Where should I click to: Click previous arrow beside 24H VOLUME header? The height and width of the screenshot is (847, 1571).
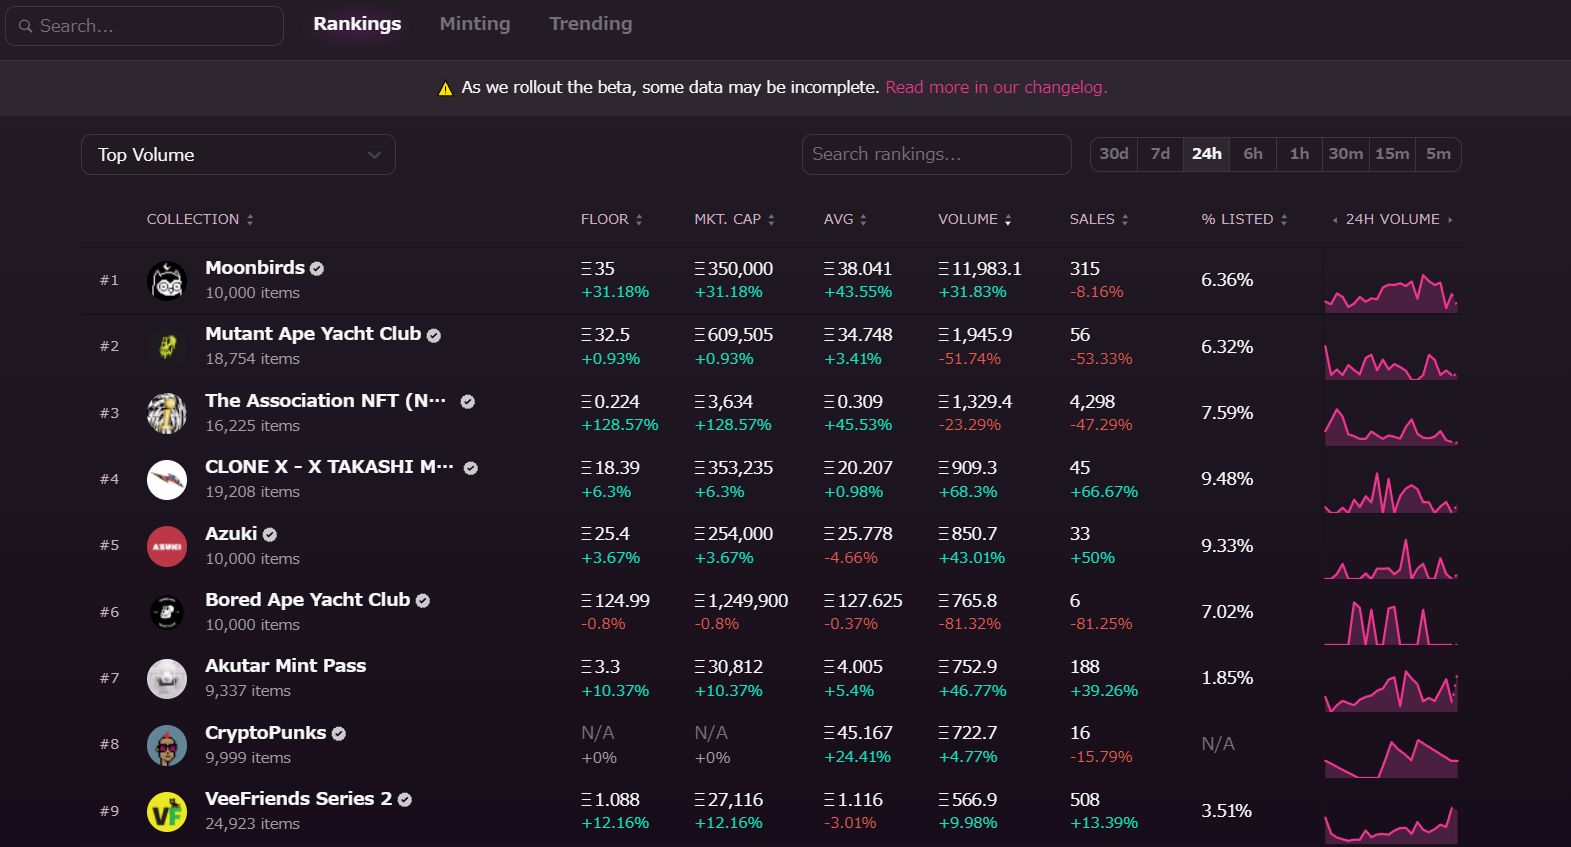point(1335,220)
